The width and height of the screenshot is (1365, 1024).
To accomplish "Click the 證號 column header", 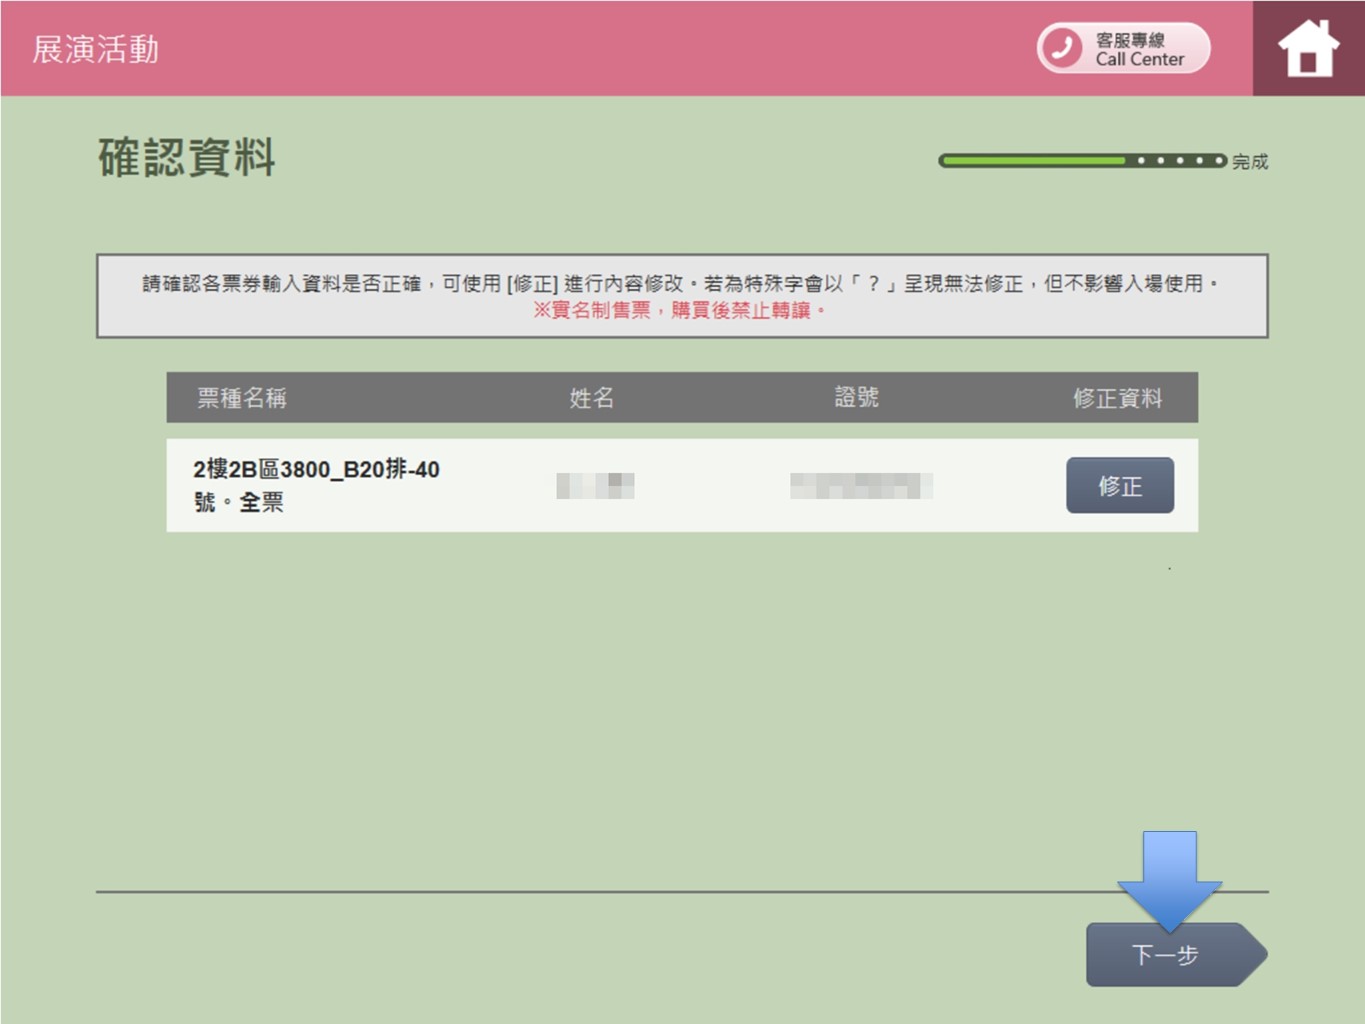I will [x=856, y=398].
